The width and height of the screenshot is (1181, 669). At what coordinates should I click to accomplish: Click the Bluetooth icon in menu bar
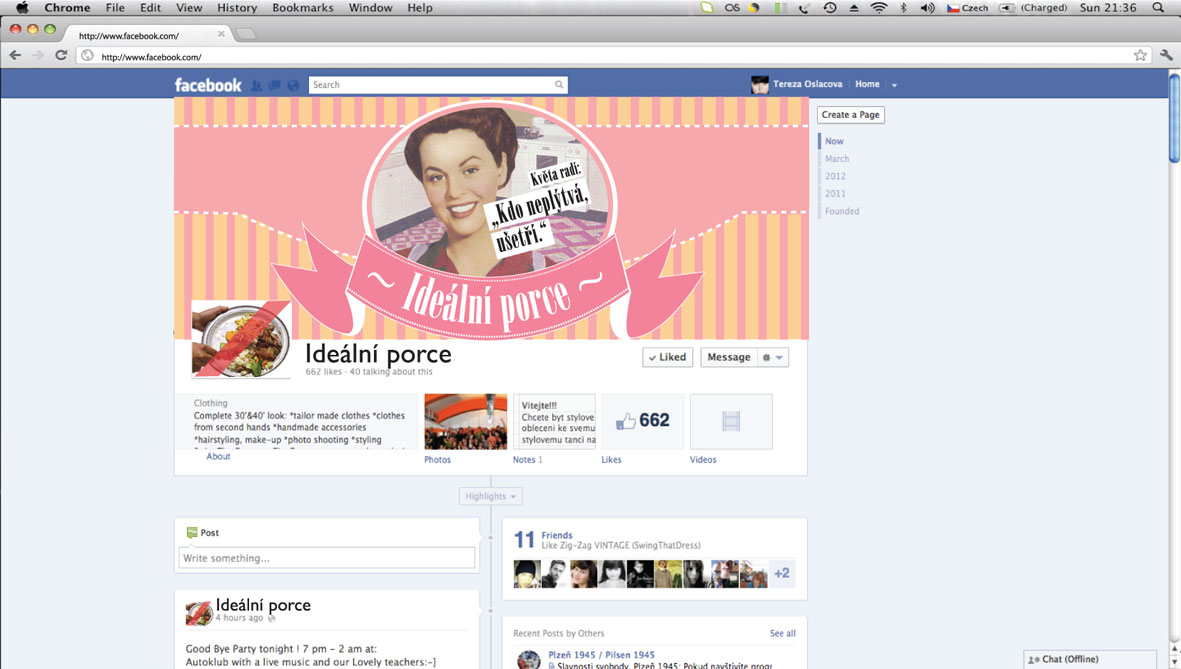pos(904,8)
